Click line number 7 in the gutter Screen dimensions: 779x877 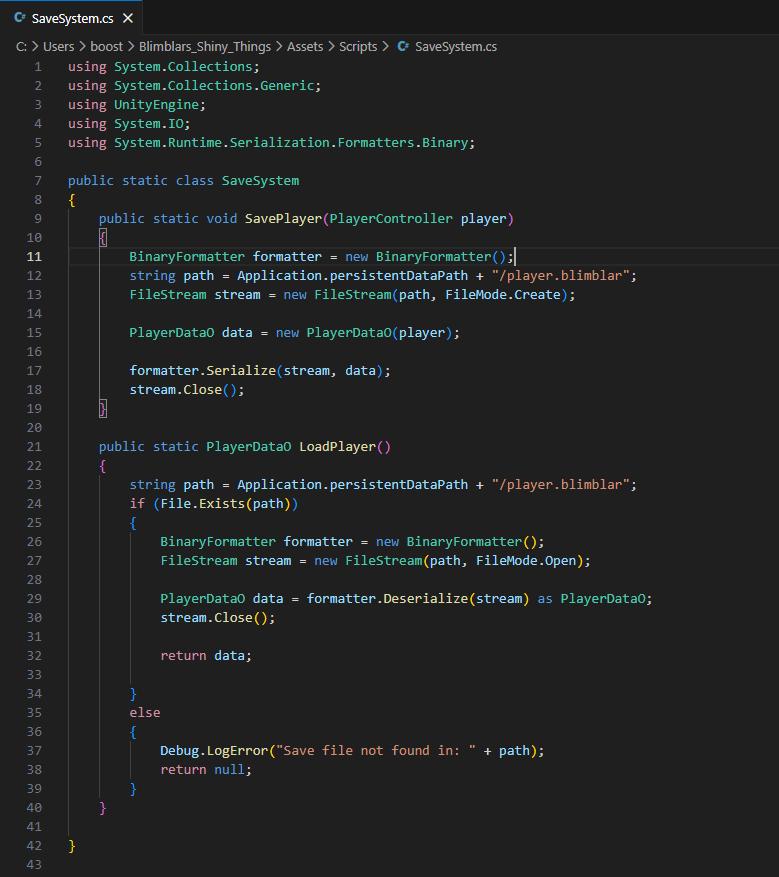click(38, 180)
